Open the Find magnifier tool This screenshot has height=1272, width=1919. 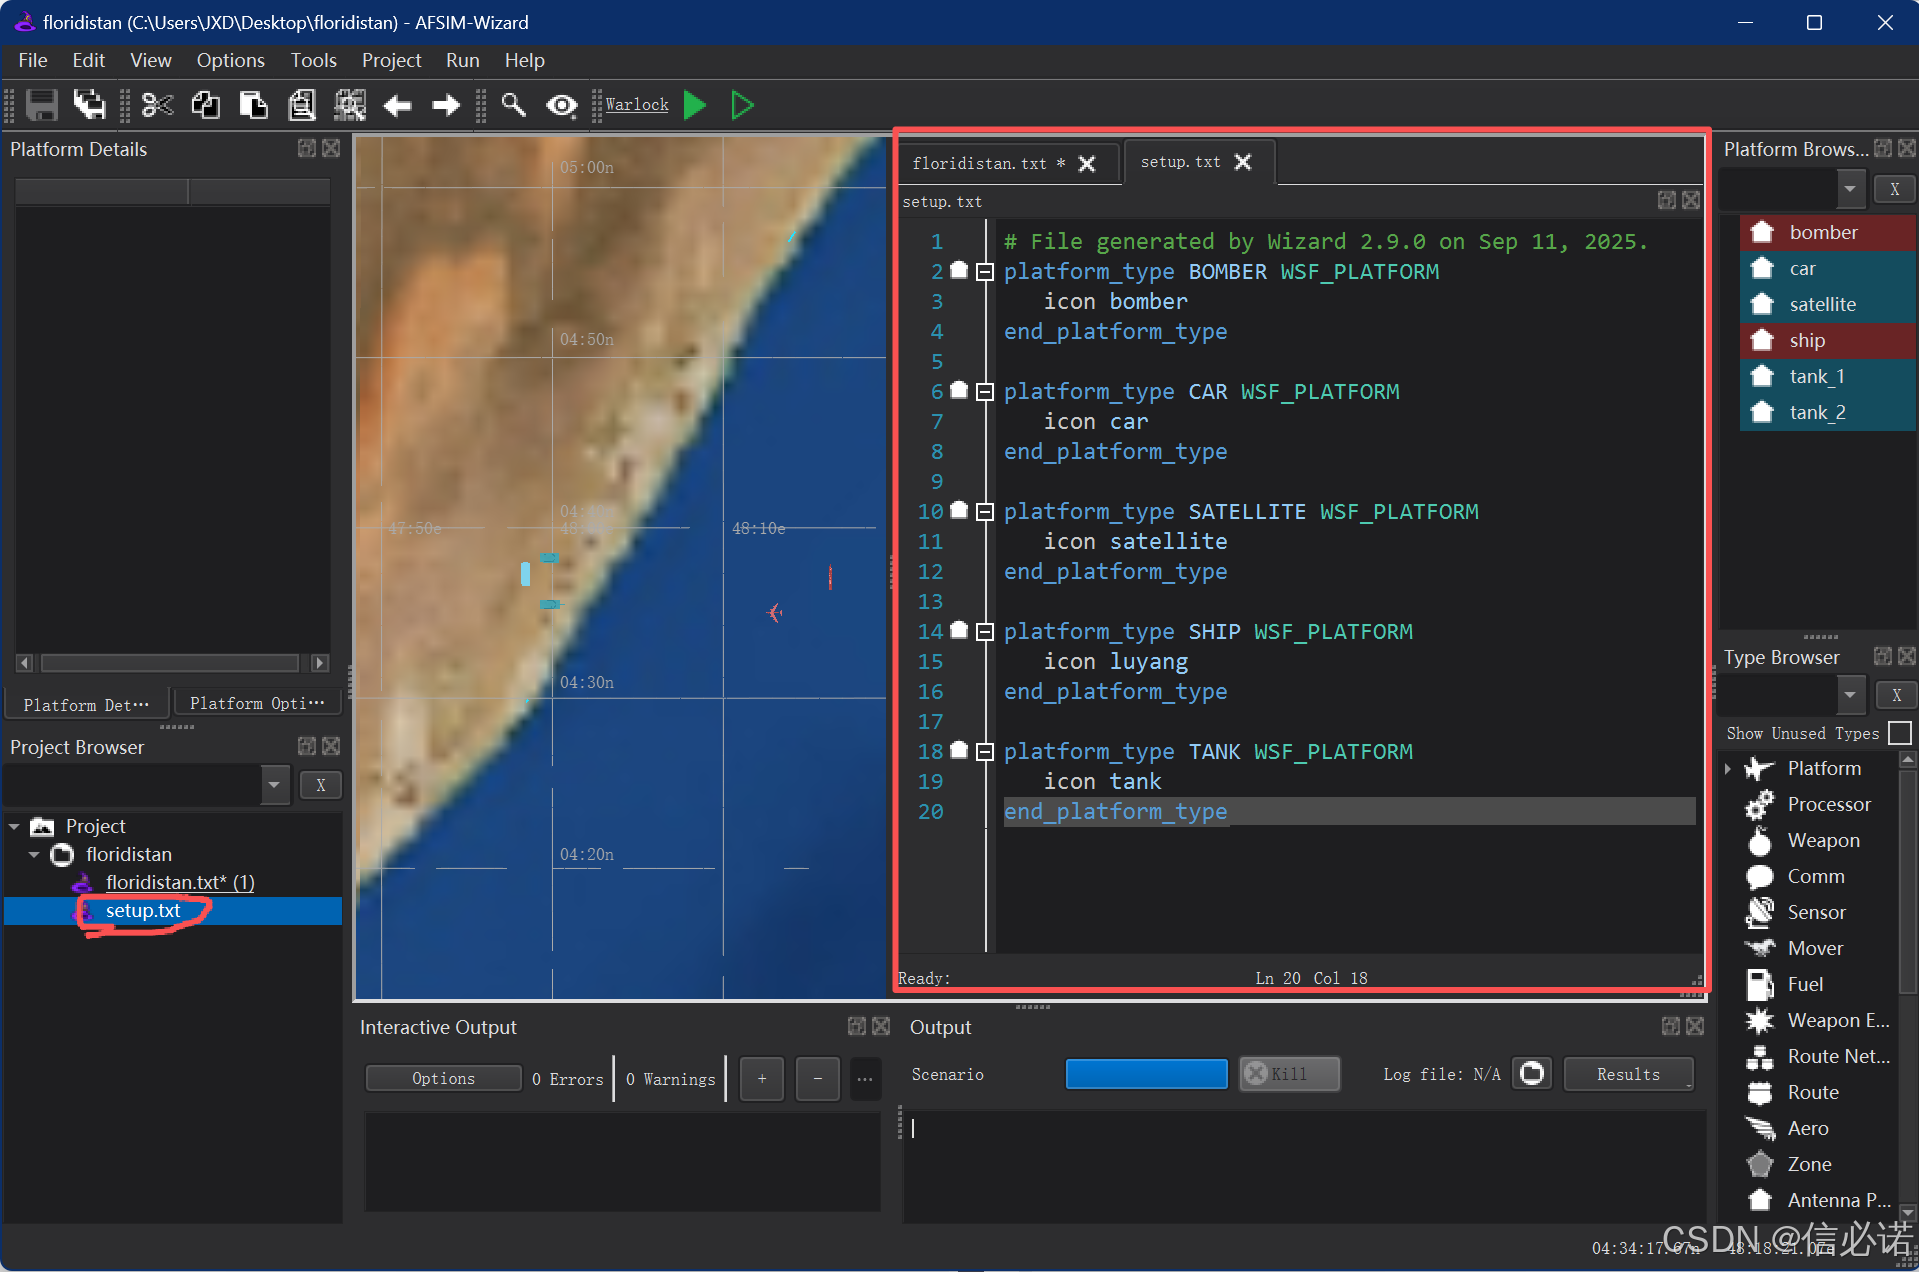click(x=513, y=105)
